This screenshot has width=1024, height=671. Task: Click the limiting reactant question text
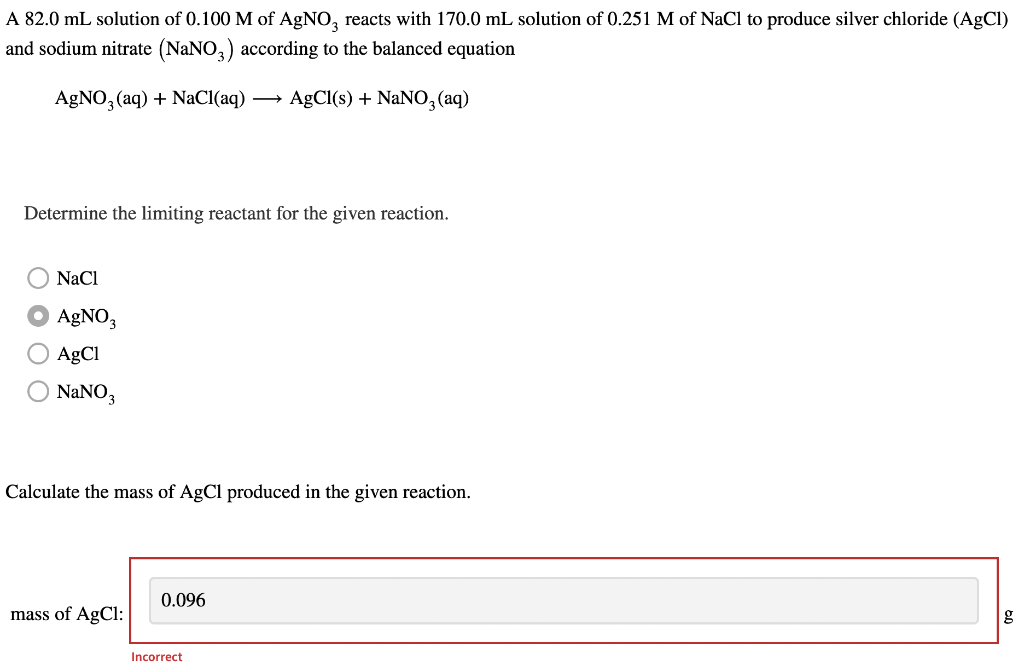236,213
